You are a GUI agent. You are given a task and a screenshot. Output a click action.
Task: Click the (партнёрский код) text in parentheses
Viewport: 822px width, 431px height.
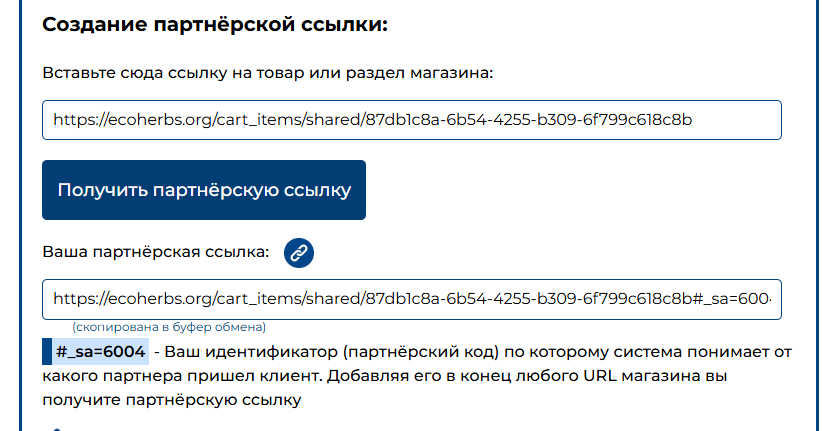421,351
